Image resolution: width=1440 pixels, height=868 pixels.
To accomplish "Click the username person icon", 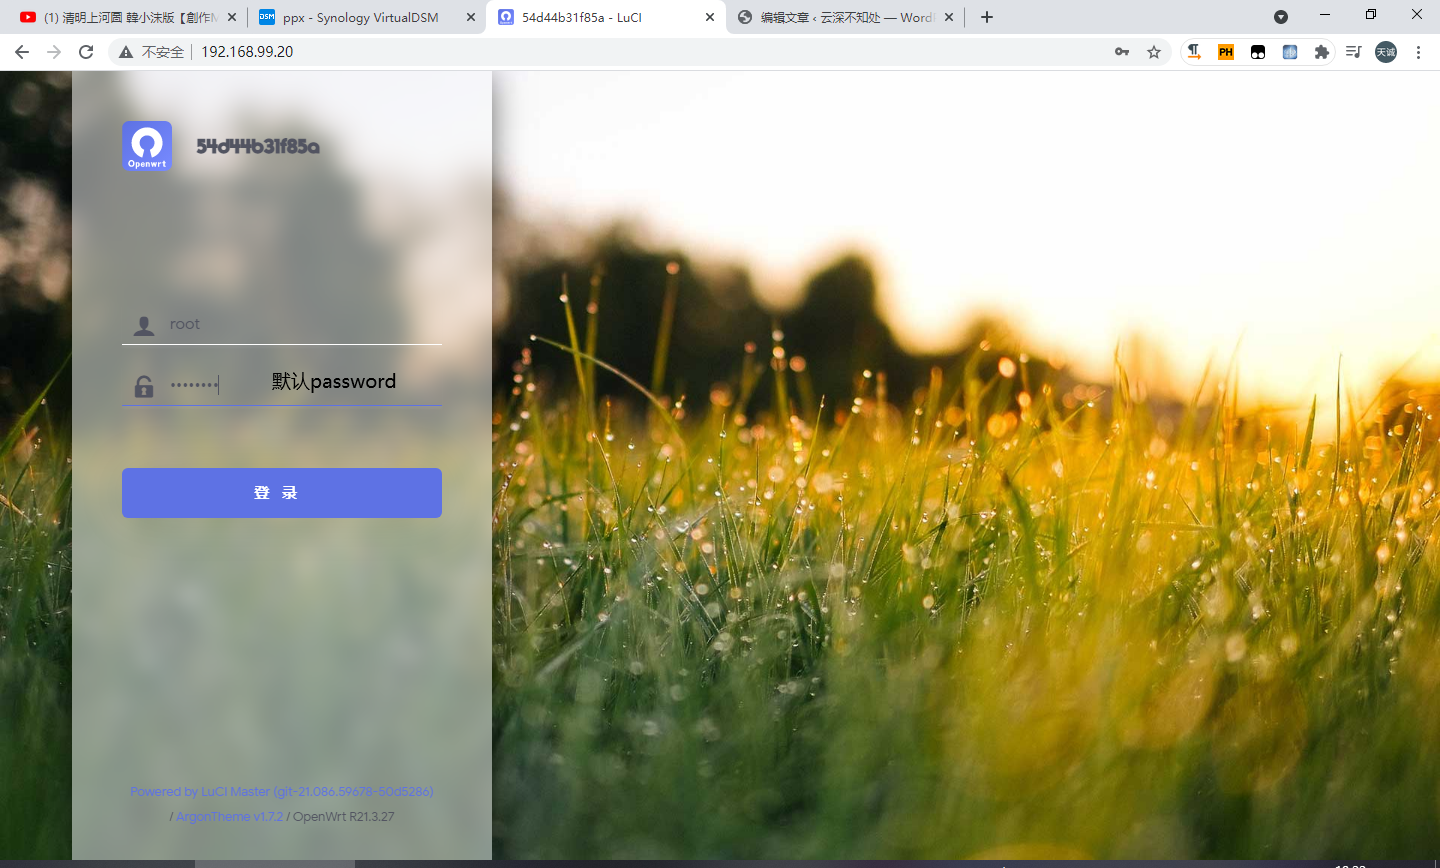I will point(143,324).
